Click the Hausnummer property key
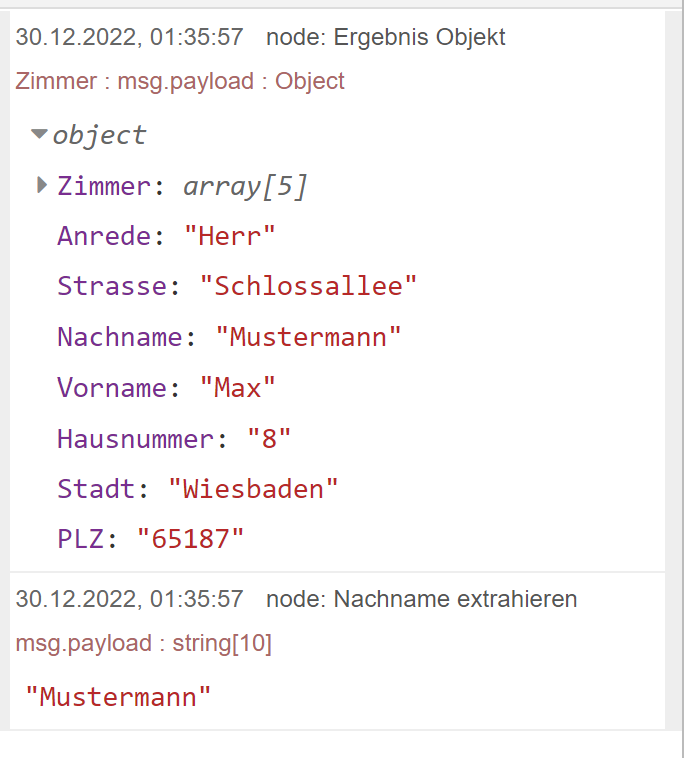Viewport: 684px width, 758px height. (x=135, y=438)
